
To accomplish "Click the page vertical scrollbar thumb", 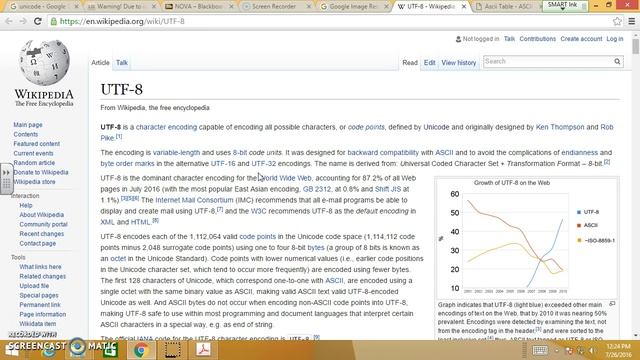I will coord(636,46).
